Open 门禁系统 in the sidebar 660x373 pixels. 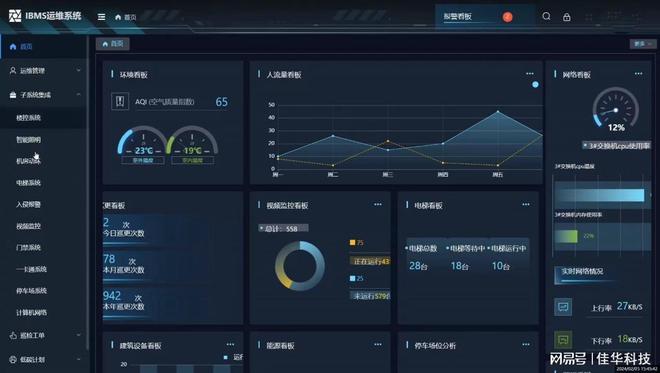29,248
